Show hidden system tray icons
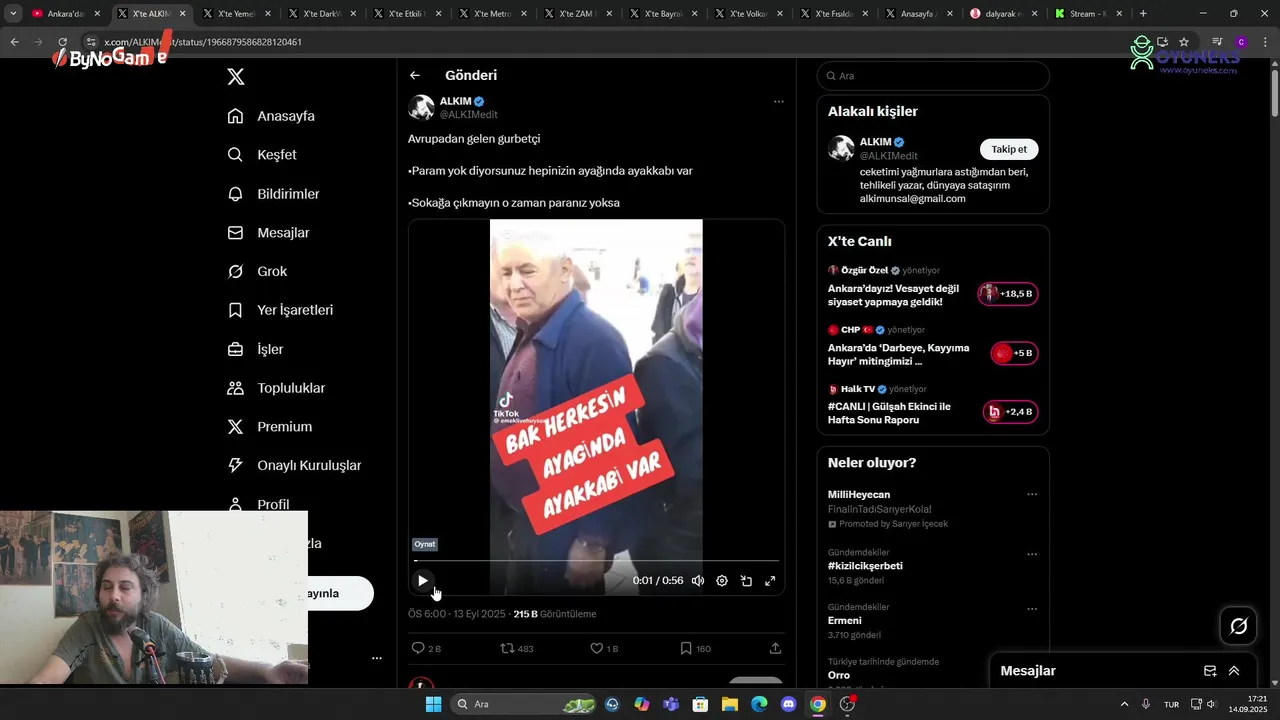Image resolution: width=1280 pixels, height=720 pixels. 1124,704
